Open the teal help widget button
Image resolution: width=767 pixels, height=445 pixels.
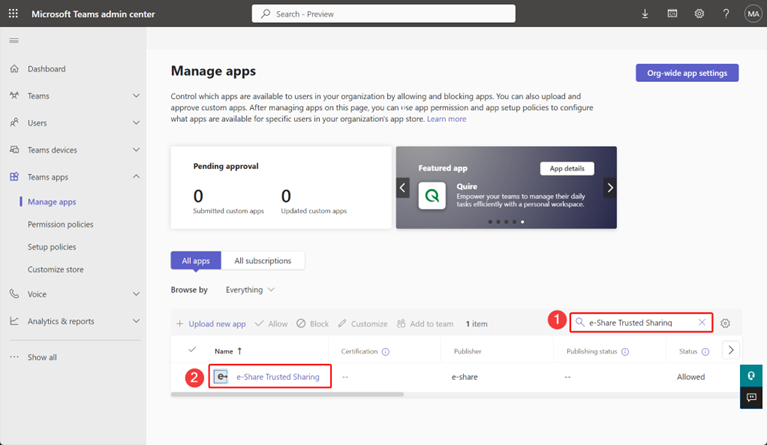point(751,376)
